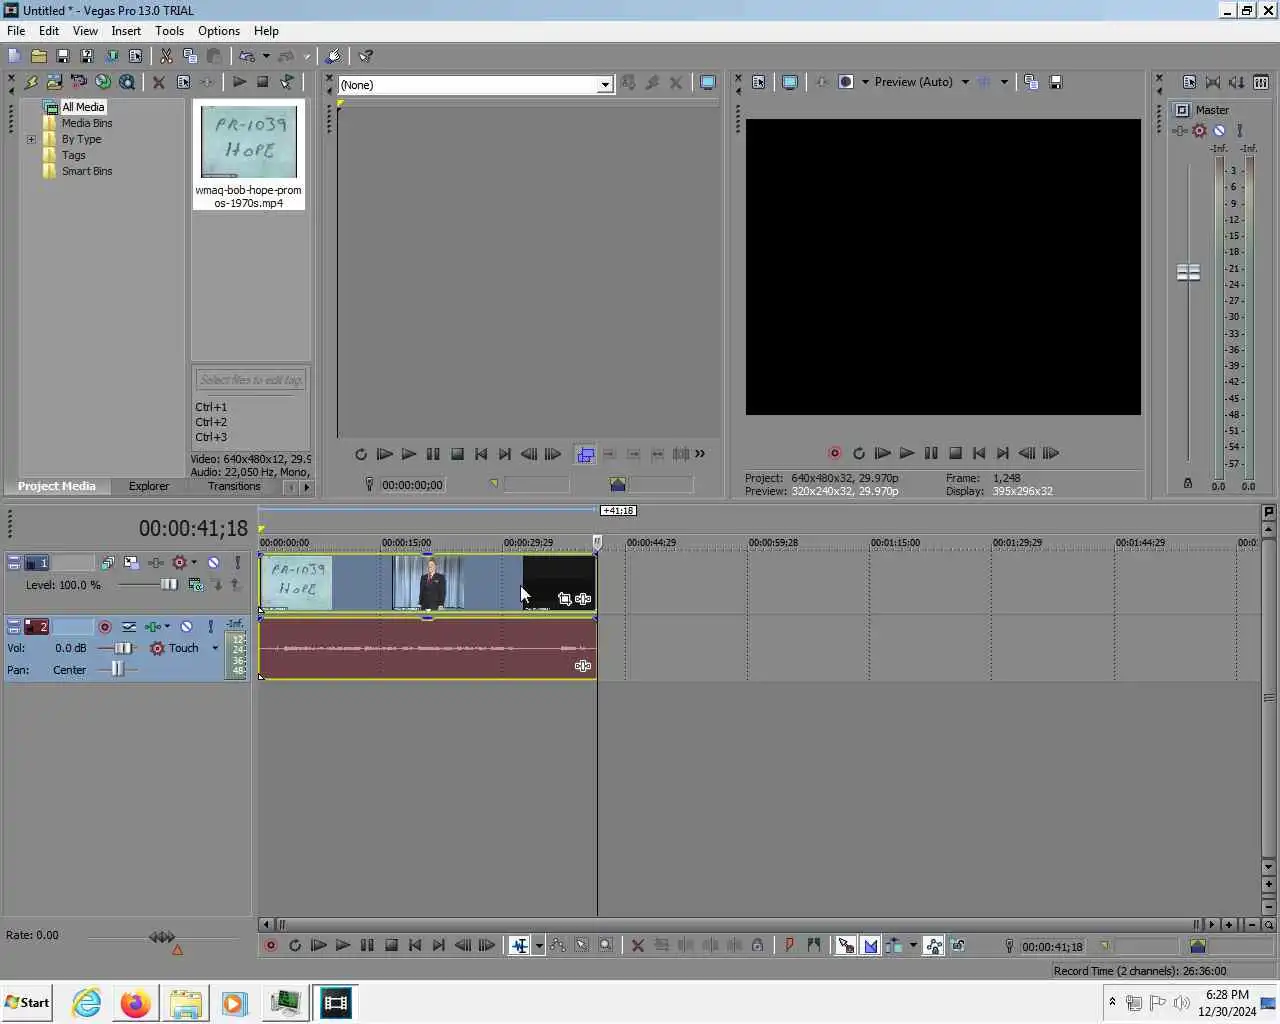
Task: Adjust audio track Pan slider
Action: click(118, 669)
